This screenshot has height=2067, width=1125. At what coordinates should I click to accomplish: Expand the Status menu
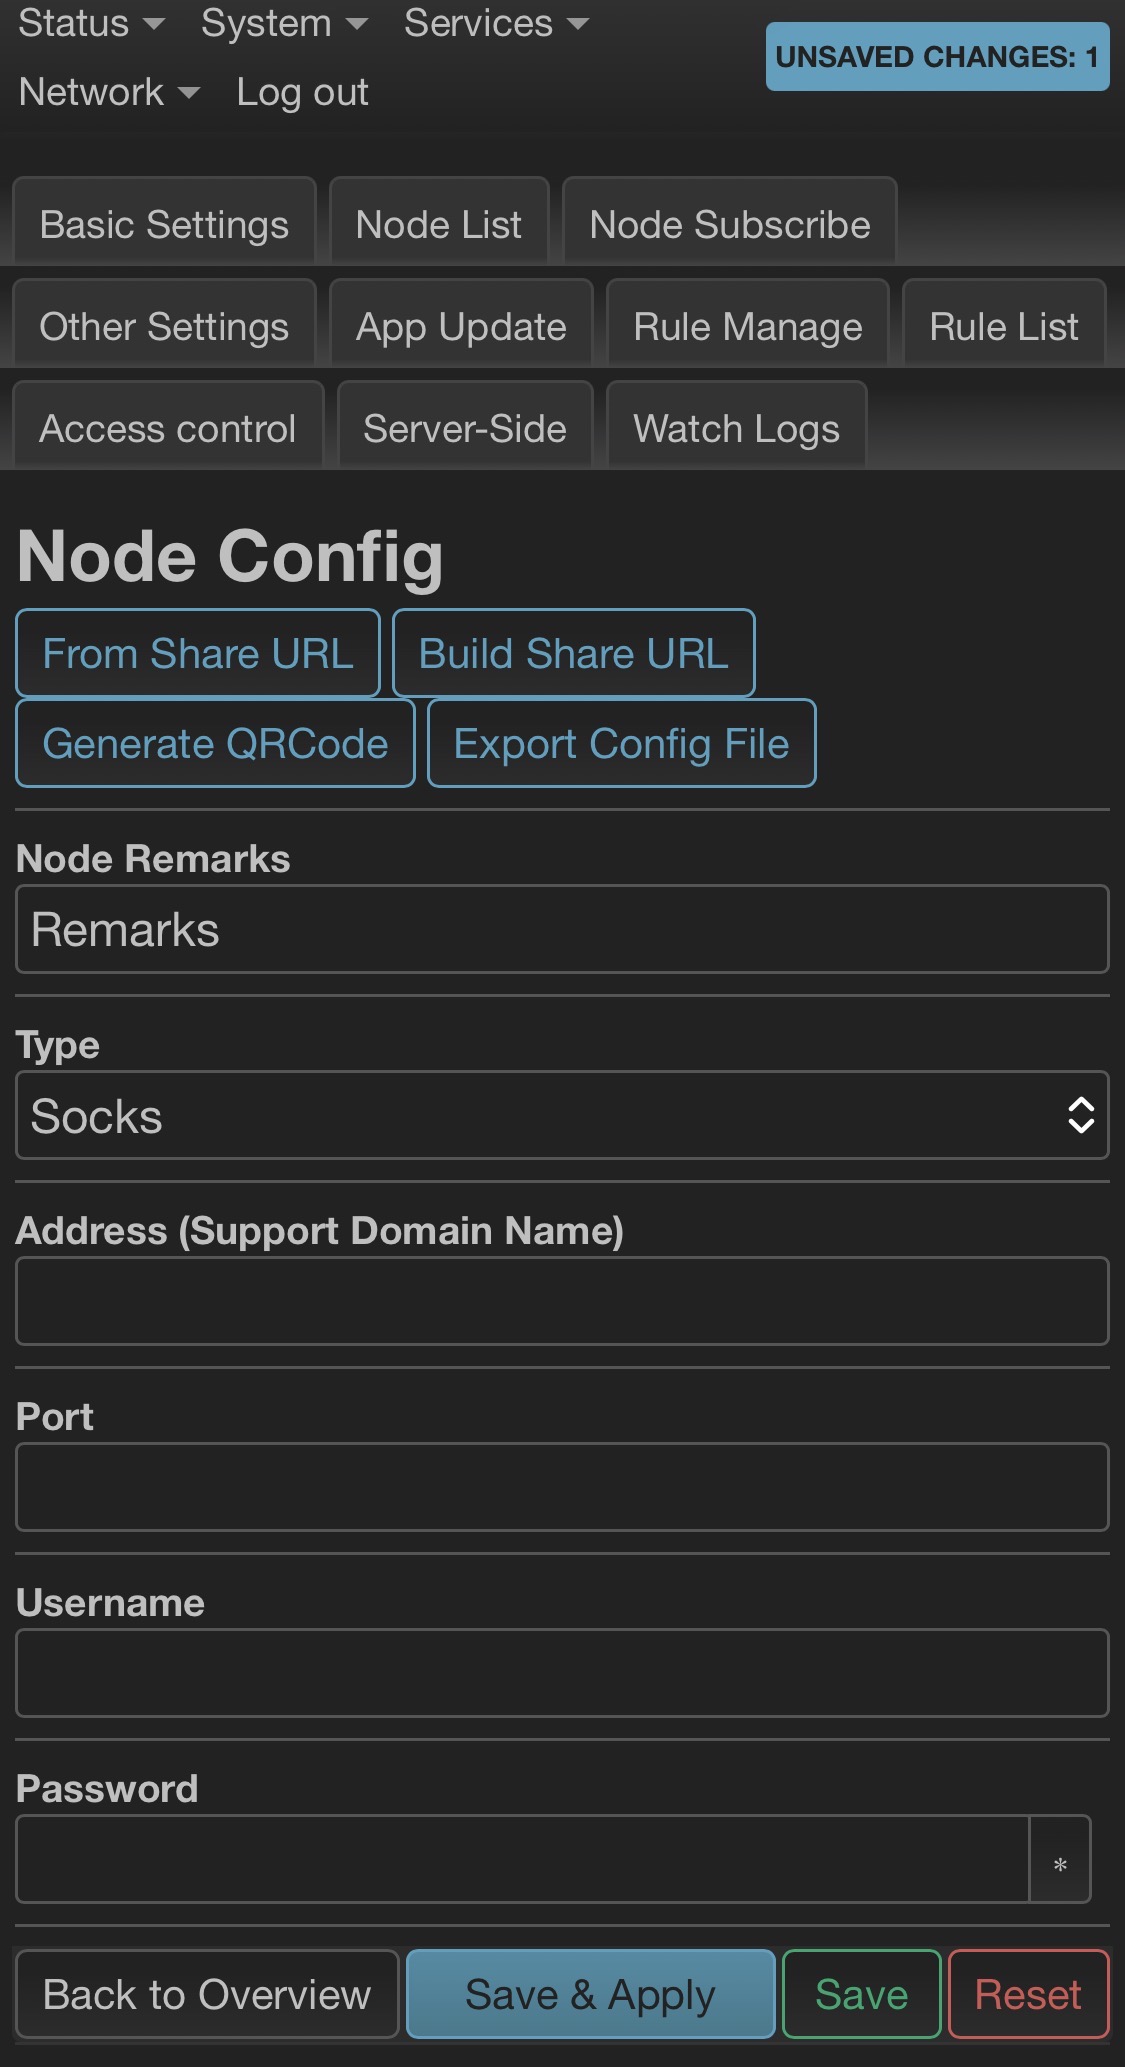point(90,24)
